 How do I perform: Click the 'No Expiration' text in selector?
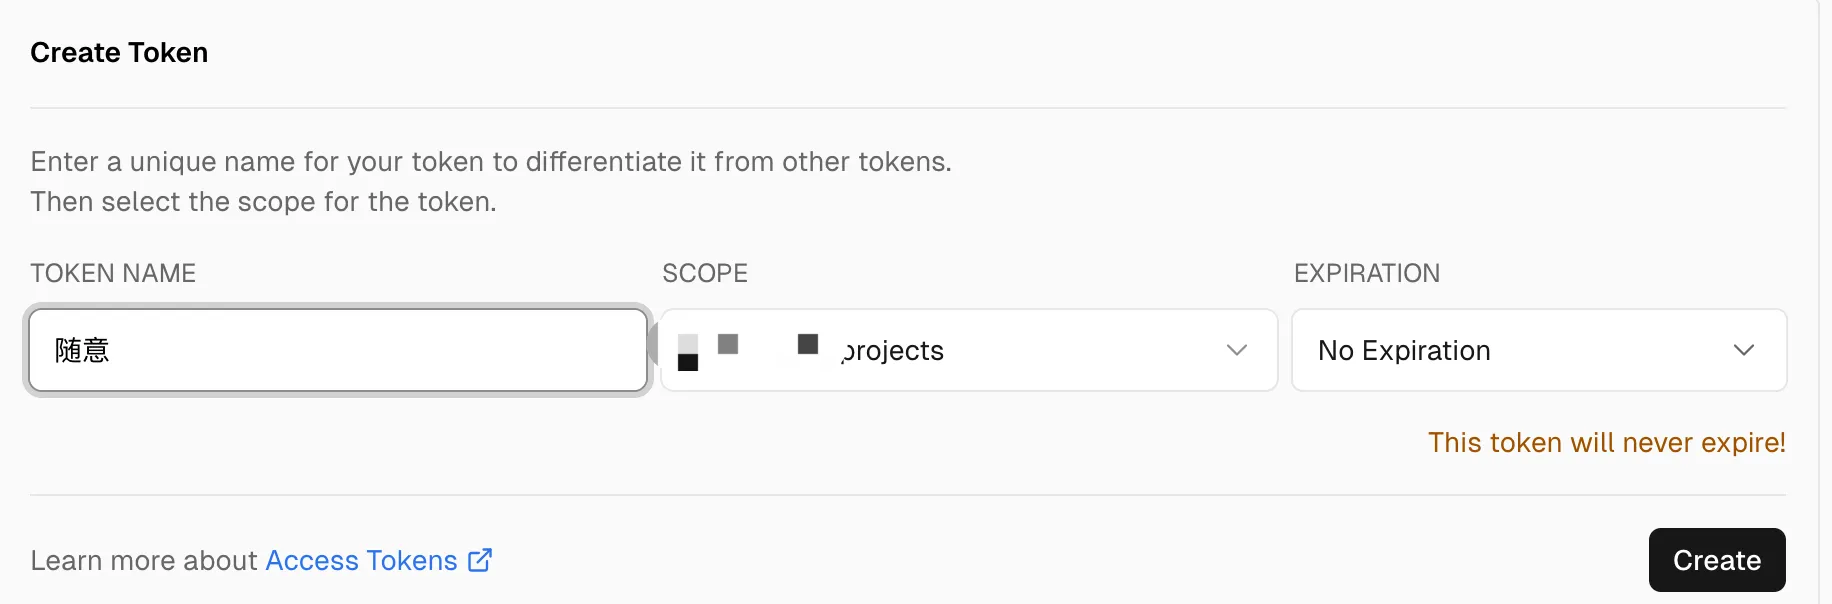(1404, 350)
